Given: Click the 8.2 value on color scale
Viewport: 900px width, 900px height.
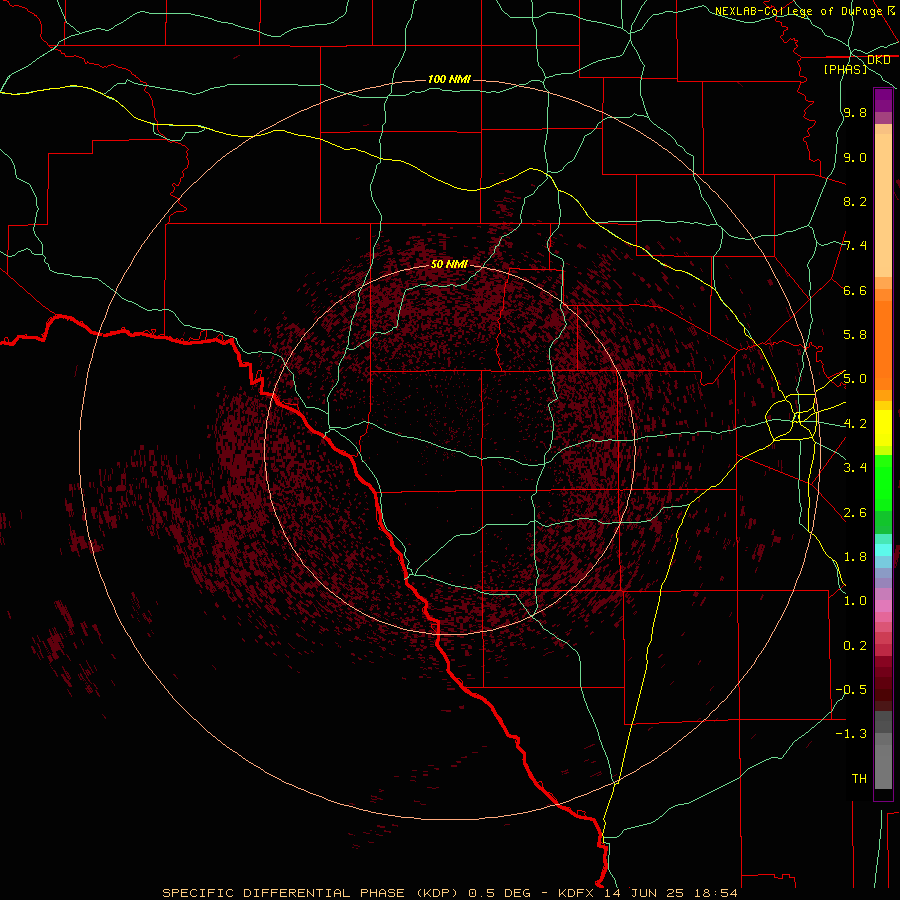Looking at the screenshot, I should 855,201.
